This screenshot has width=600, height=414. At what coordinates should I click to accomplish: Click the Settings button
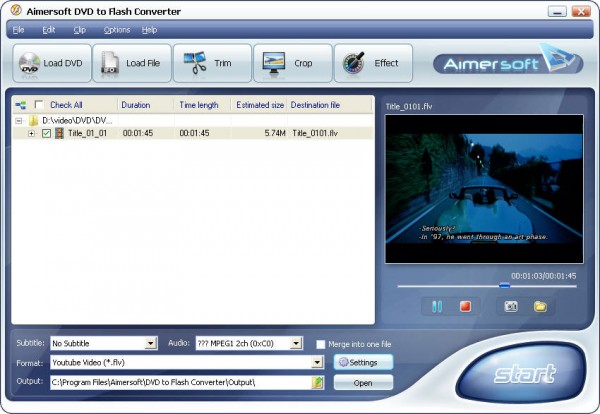pyautogui.click(x=363, y=362)
